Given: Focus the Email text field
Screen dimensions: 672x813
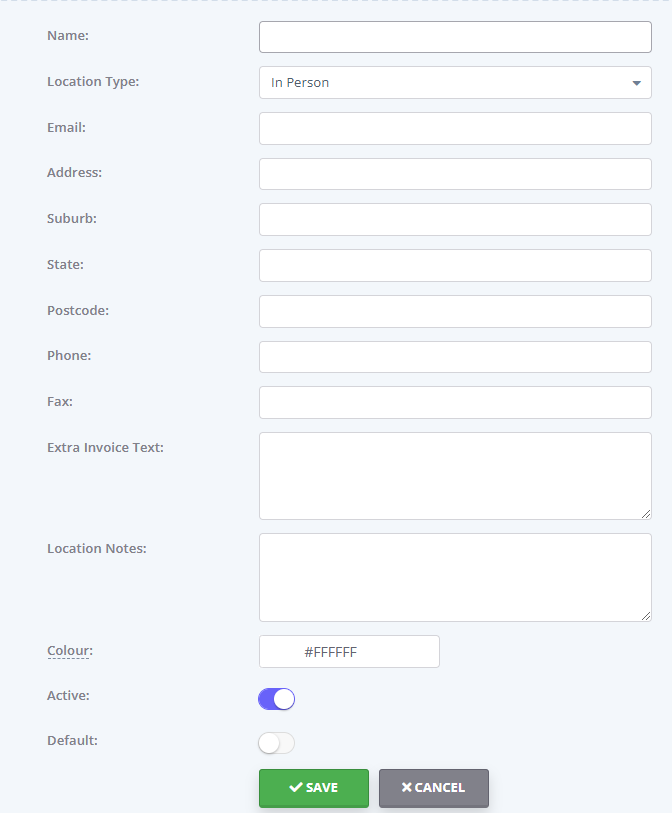Looking at the screenshot, I should point(455,129).
